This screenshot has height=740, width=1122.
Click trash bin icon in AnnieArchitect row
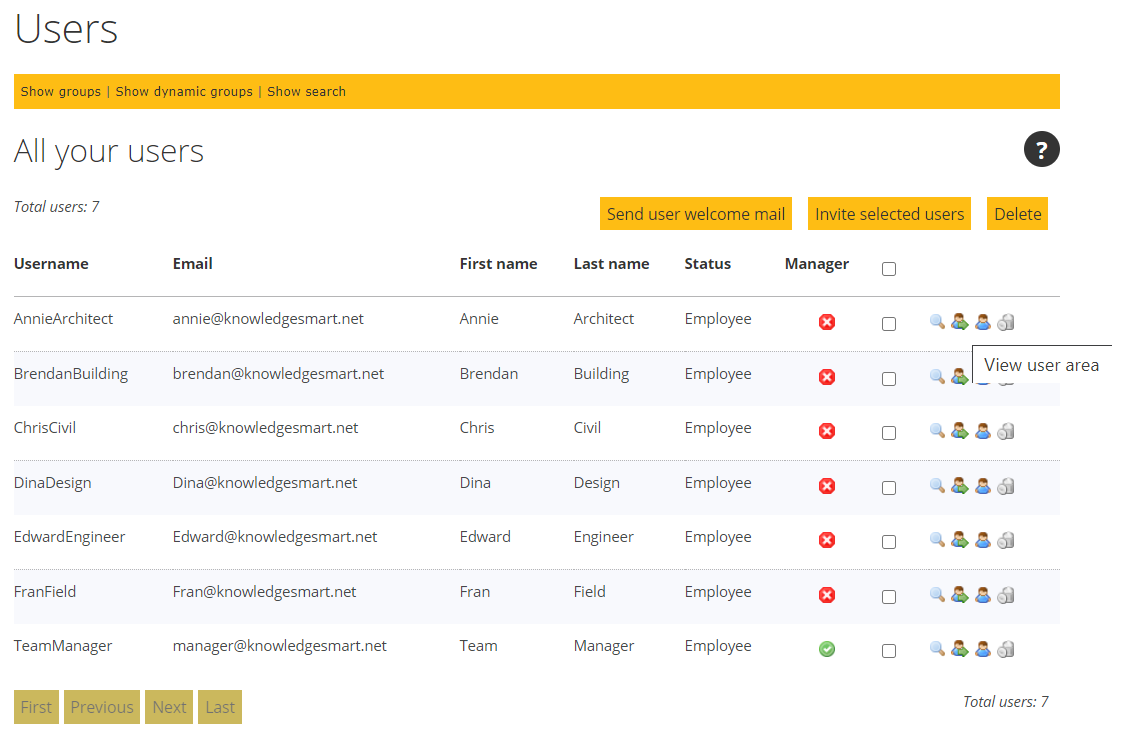point(1006,322)
